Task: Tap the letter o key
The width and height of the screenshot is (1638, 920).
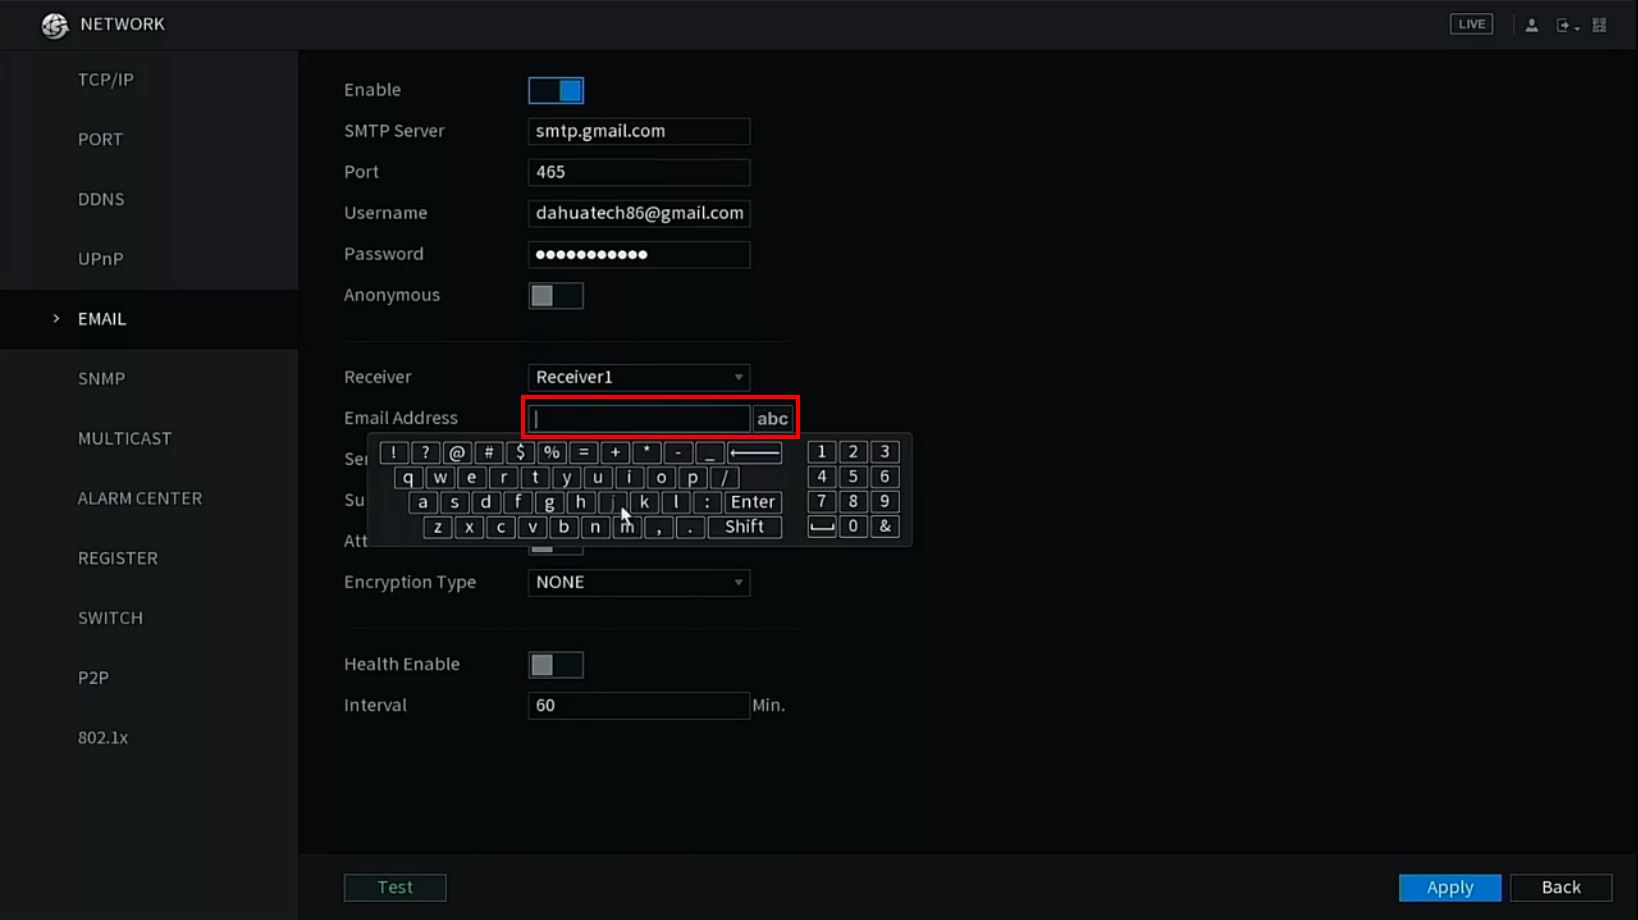Action: pyautogui.click(x=661, y=478)
